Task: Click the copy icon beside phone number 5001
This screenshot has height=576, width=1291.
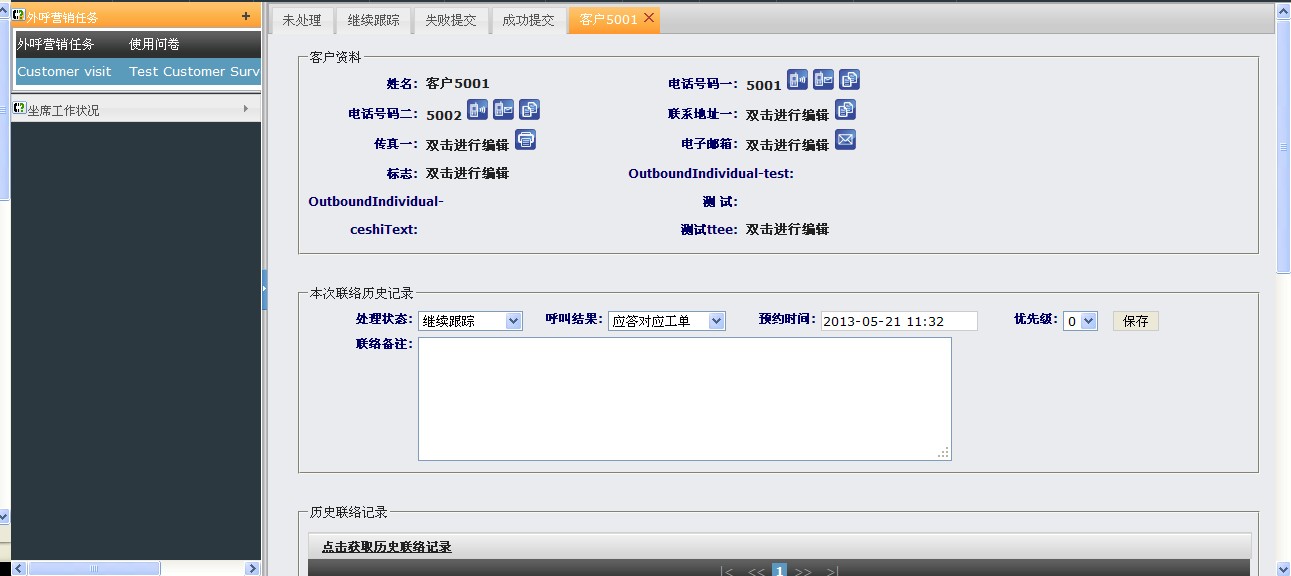Action: pyautogui.click(x=849, y=80)
